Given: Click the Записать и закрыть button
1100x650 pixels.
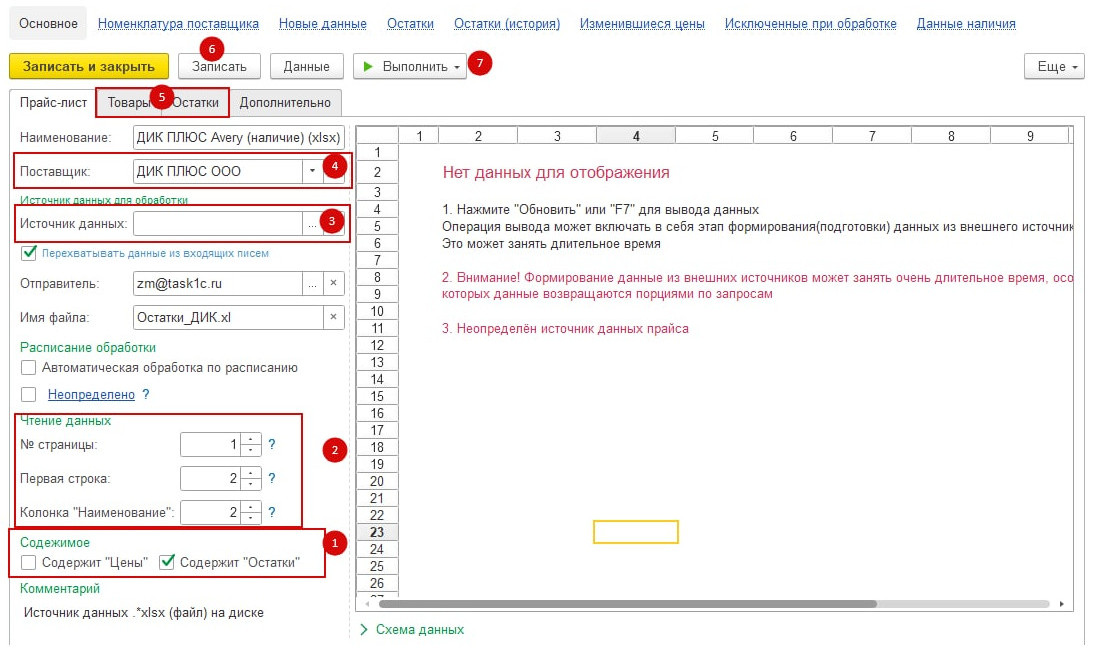Looking at the screenshot, I should 88,67.
